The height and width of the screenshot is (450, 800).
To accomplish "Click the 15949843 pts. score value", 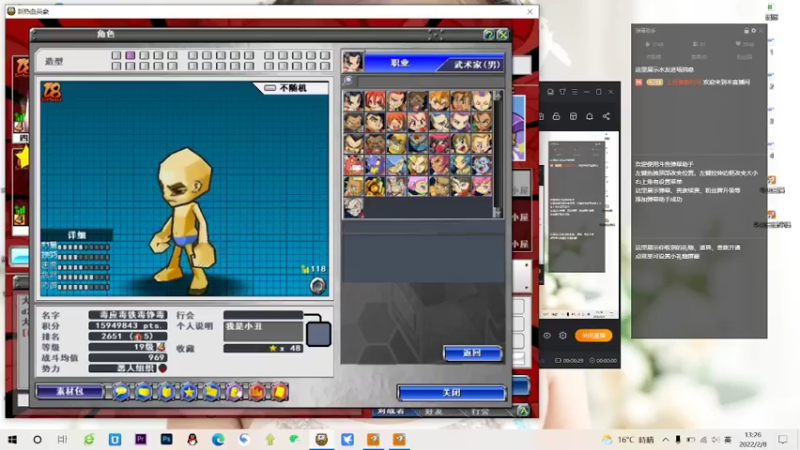I will click(x=128, y=326).
